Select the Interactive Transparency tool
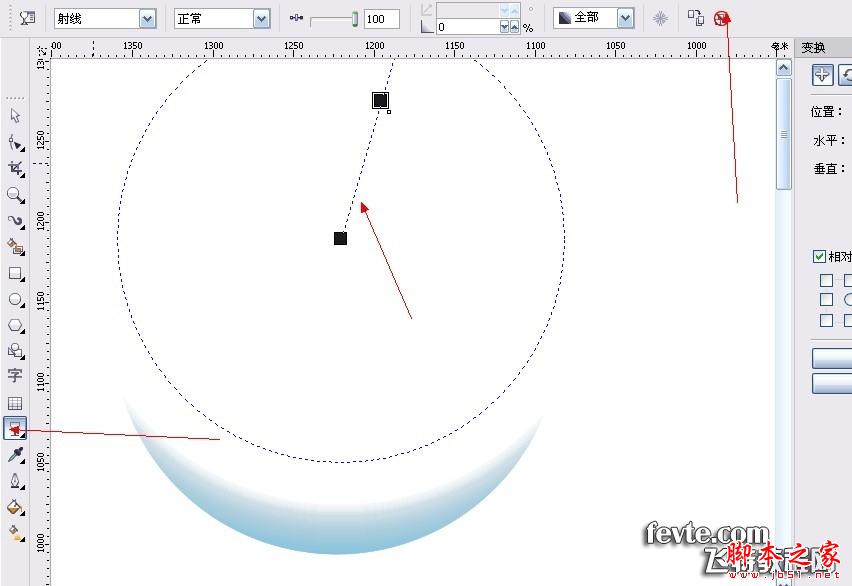The width and height of the screenshot is (852, 586). click(x=15, y=428)
